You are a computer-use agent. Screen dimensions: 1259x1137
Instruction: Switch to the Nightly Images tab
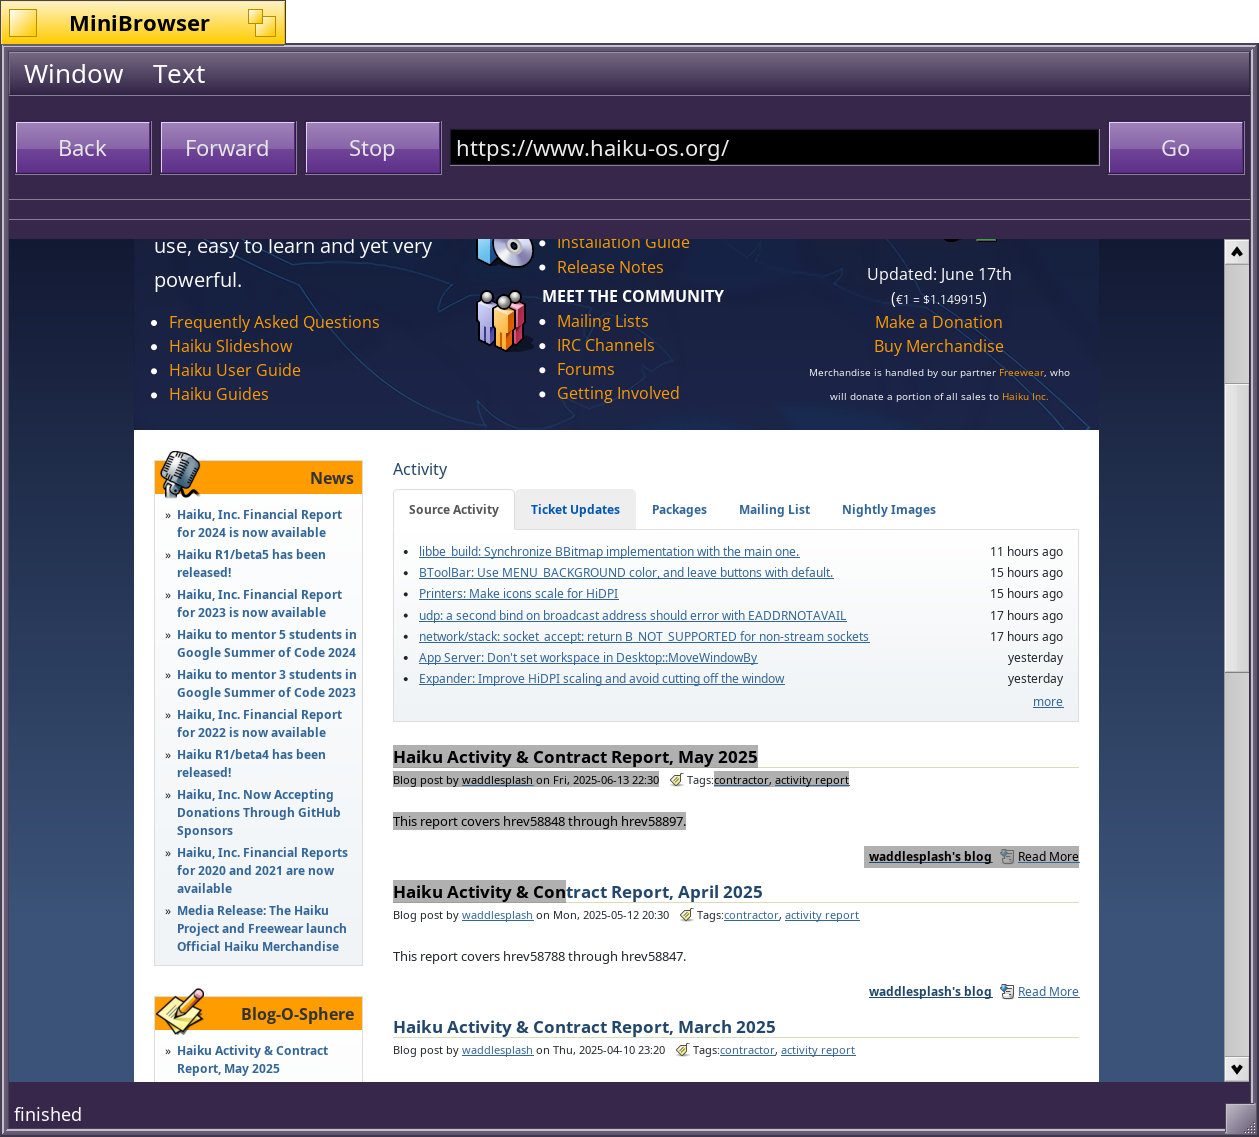pyautogui.click(x=889, y=509)
